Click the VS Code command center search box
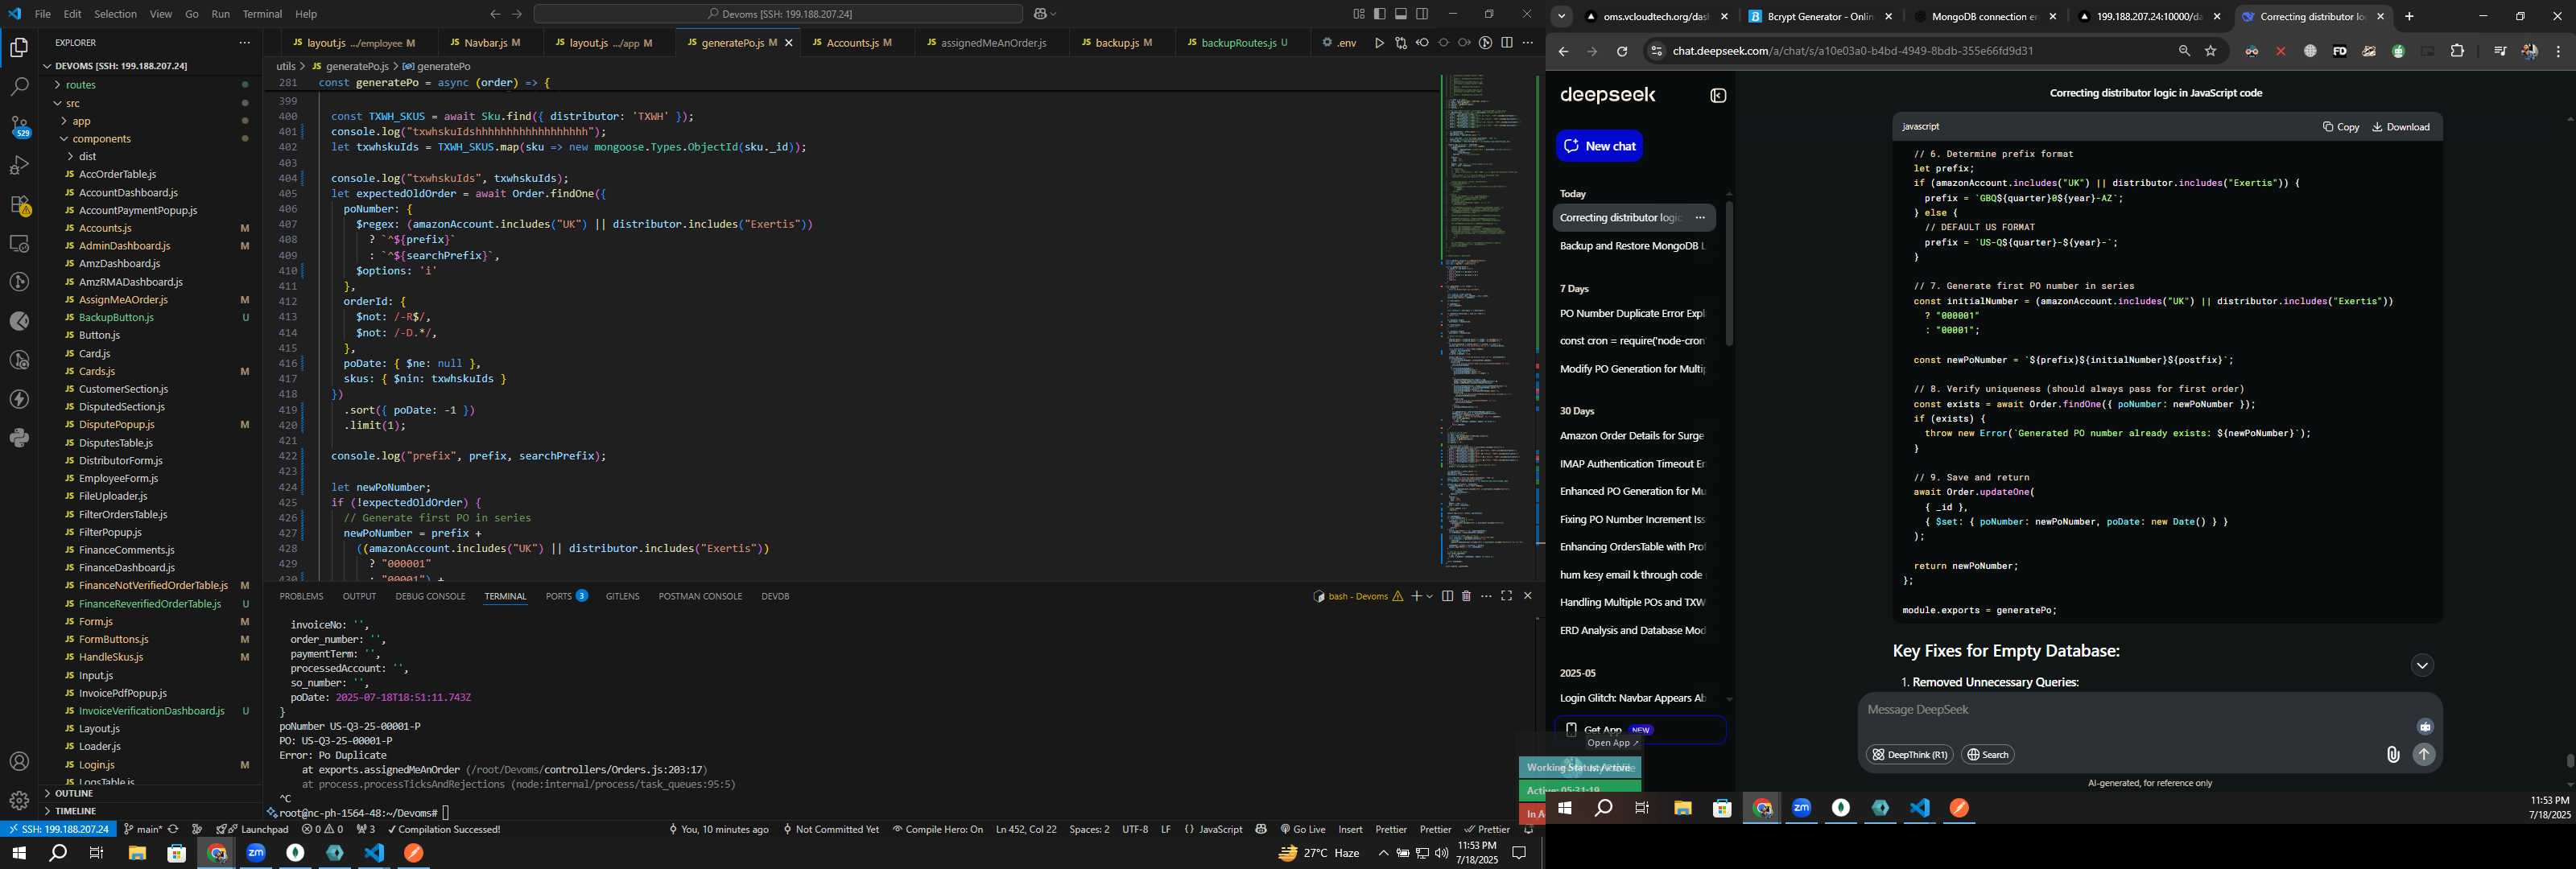The image size is (2576, 869). coord(778,14)
